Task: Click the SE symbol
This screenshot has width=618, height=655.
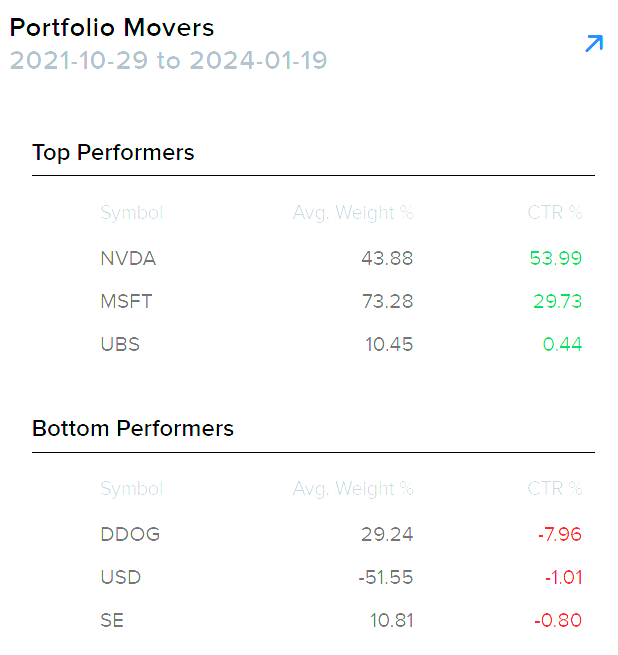Action: click(112, 620)
